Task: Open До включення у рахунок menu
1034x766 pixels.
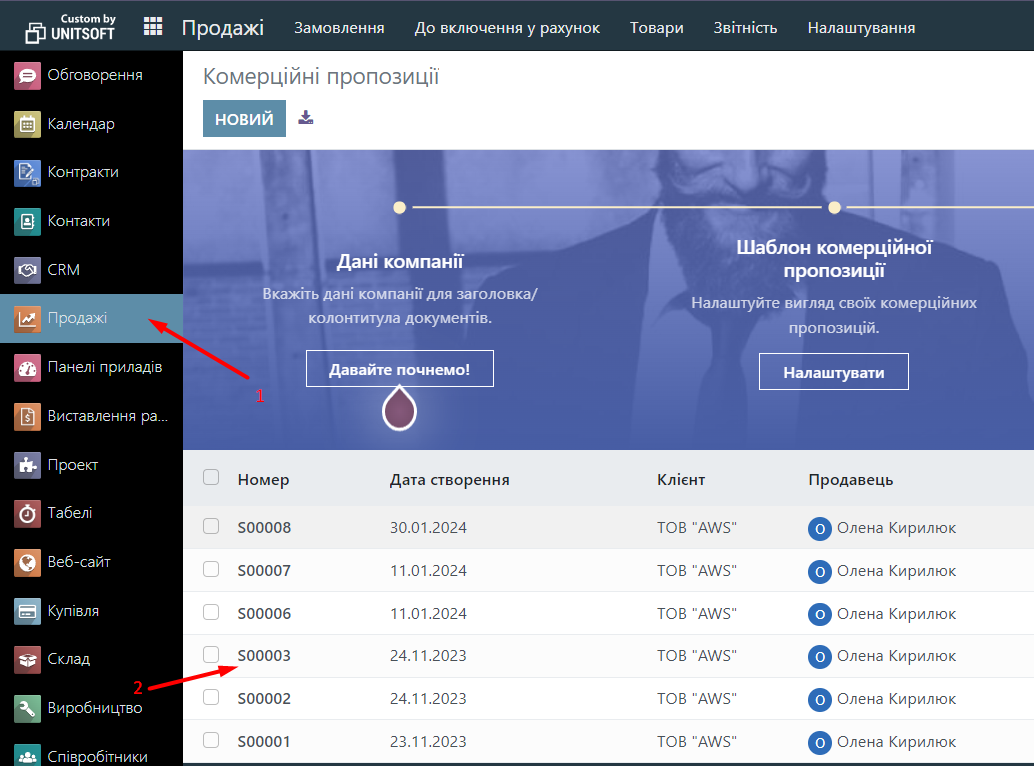Action: coord(507,27)
